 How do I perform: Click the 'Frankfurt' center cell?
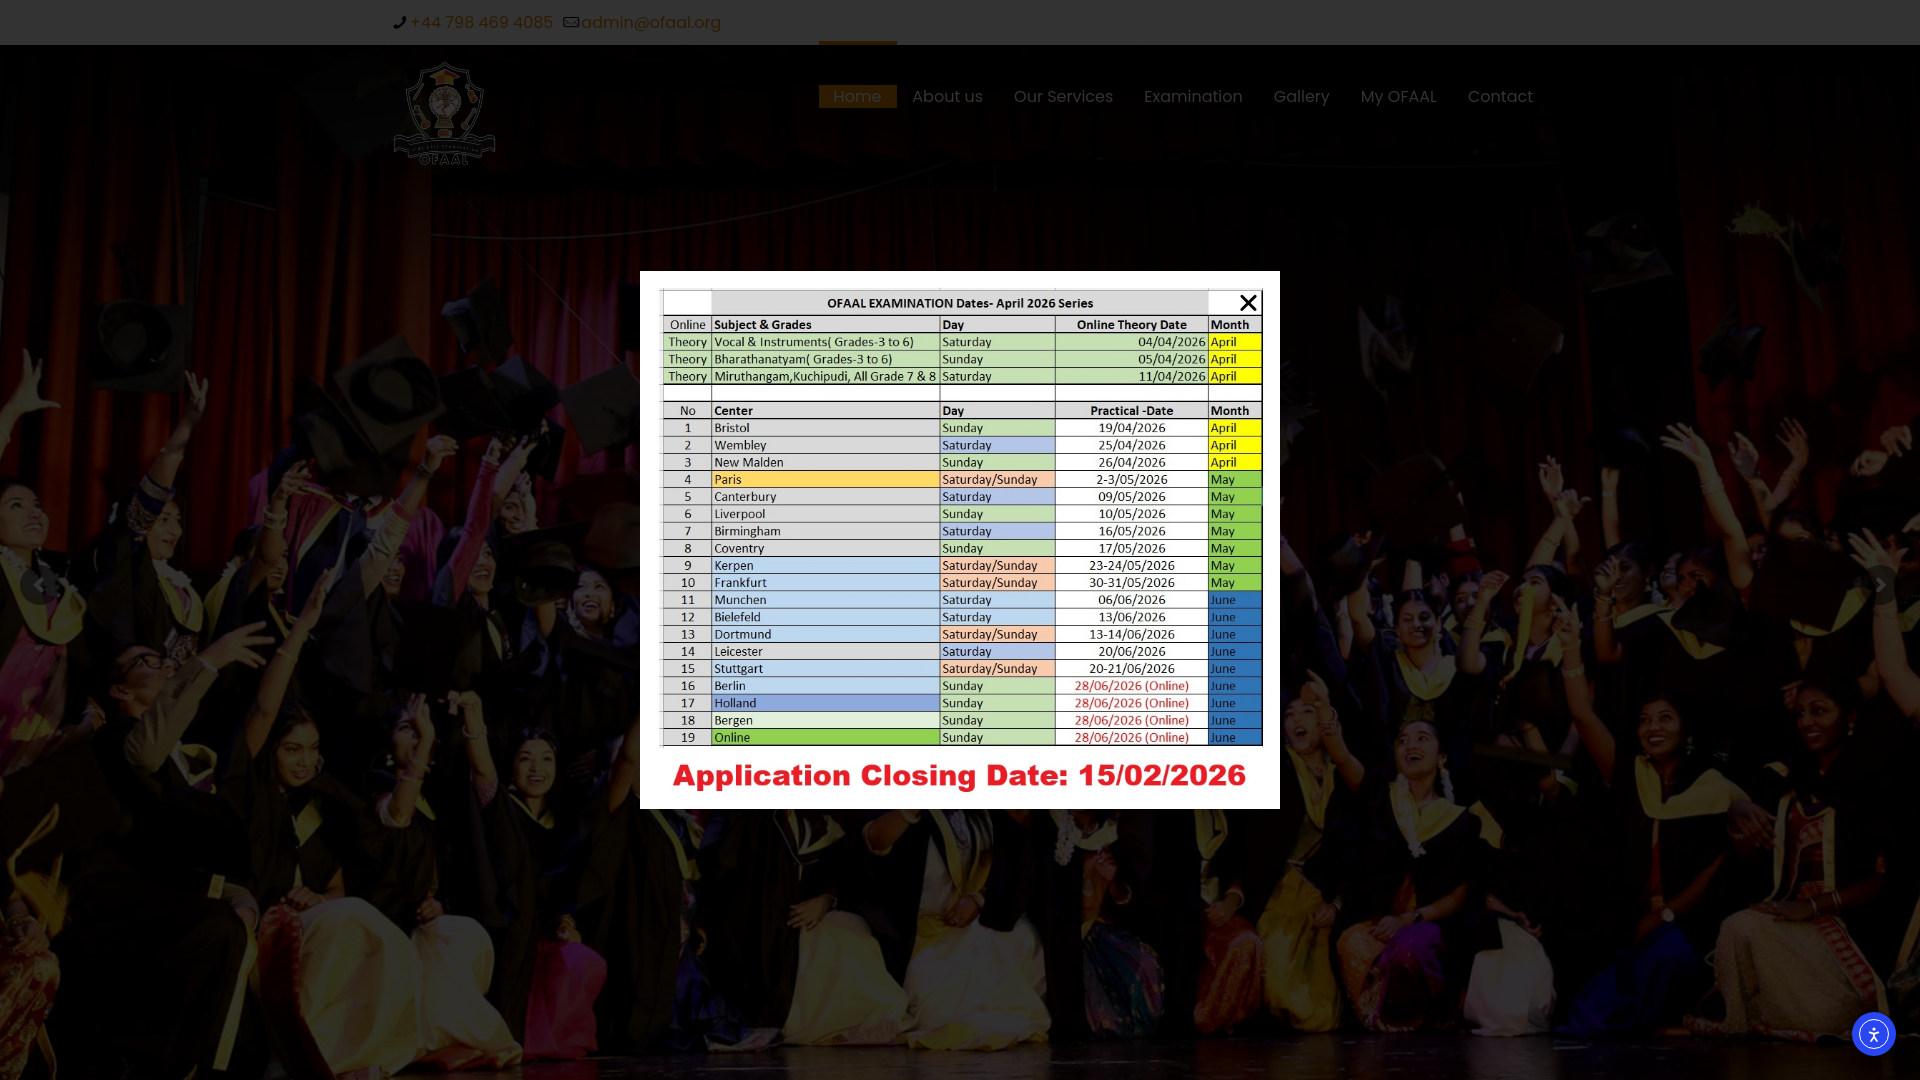(825, 583)
